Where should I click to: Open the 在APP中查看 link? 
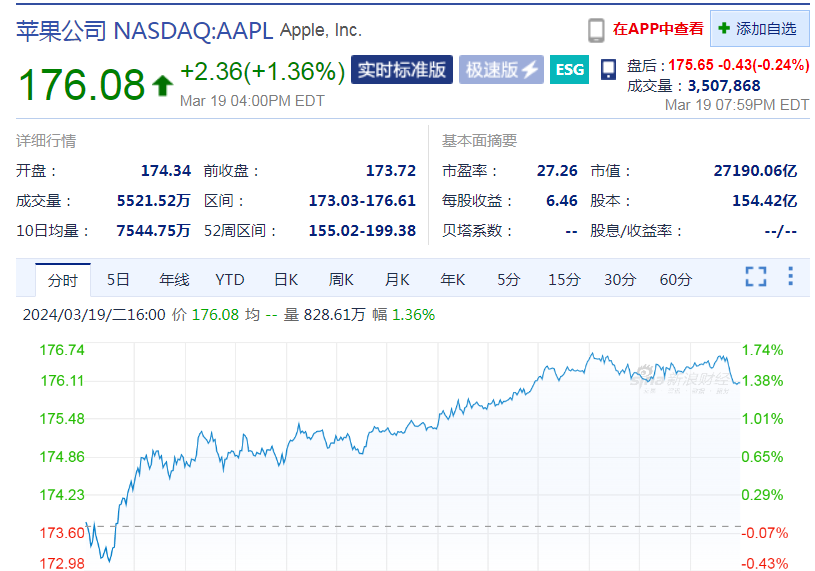point(658,29)
